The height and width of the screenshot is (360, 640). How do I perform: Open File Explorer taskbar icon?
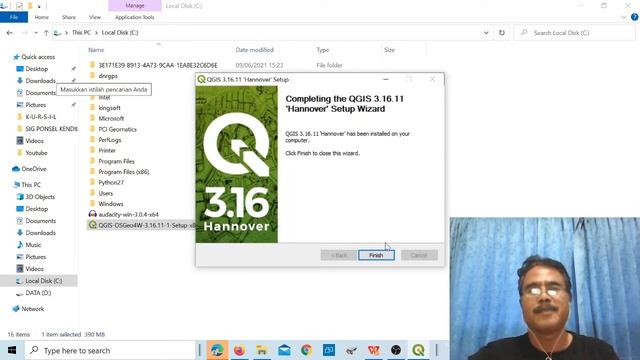(x=262, y=350)
